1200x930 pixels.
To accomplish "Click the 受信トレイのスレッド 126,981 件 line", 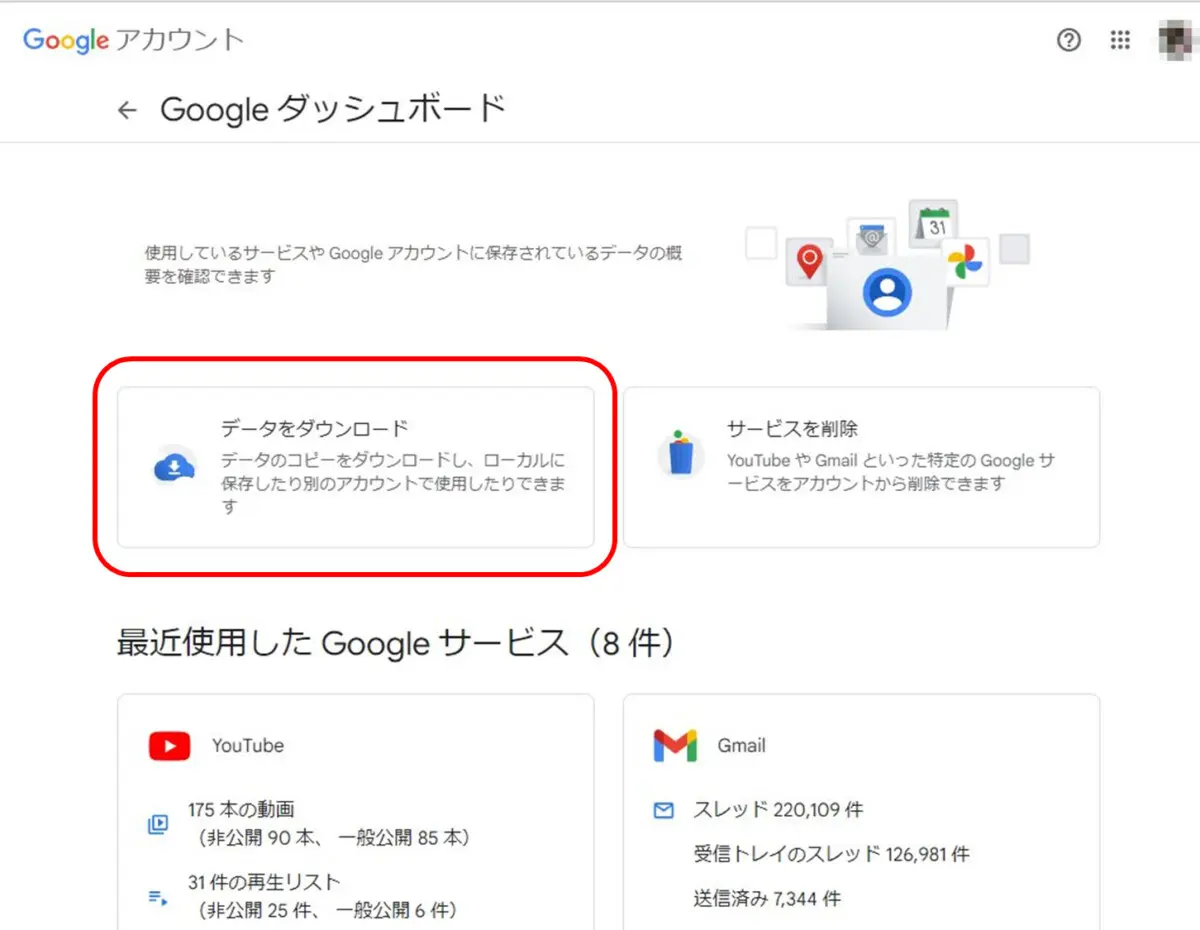I will pyautogui.click(x=831, y=855).
